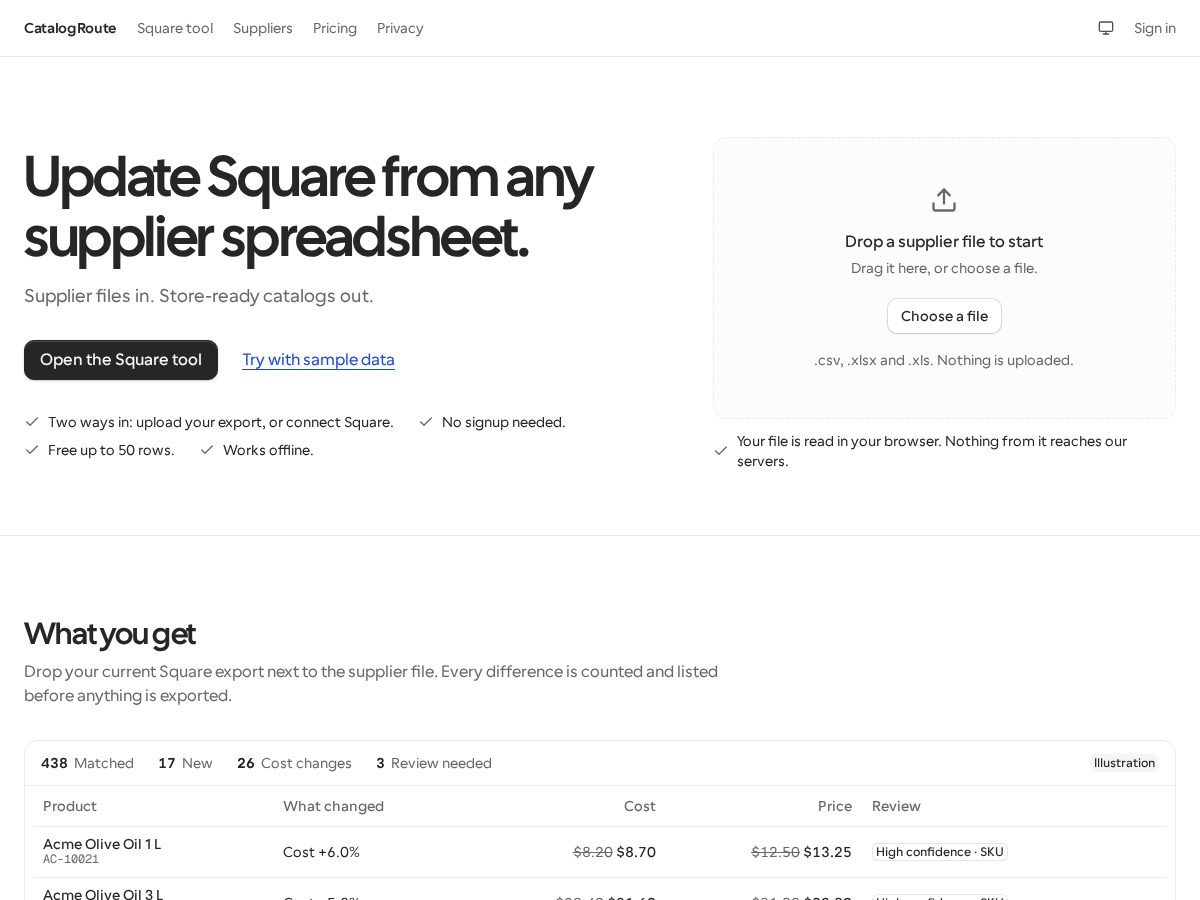Open the Pricing nav item
Image resolution: width=1200 pixels, height=900 pixels.
pos(335,28)
